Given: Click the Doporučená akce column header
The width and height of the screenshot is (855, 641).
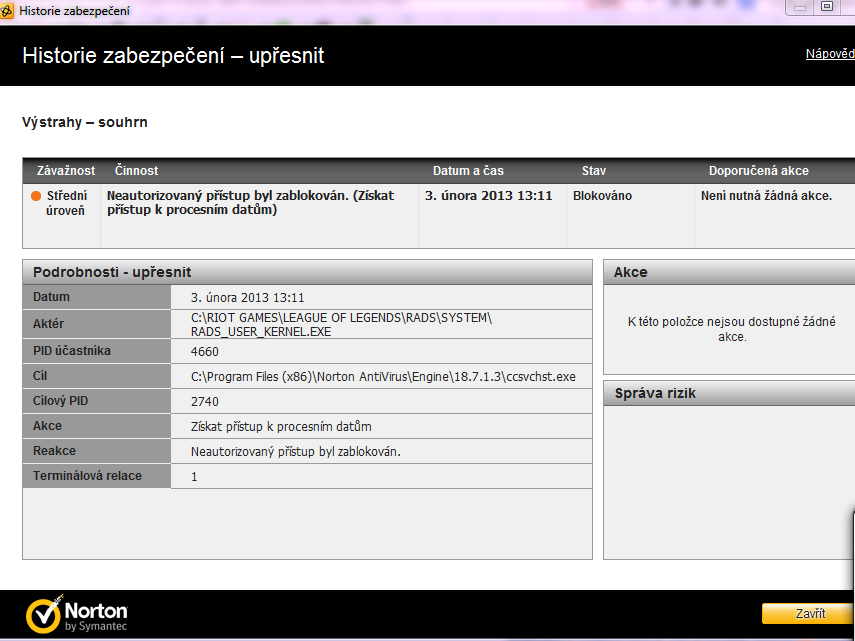Looking at the screenshot, I should 758,171.
